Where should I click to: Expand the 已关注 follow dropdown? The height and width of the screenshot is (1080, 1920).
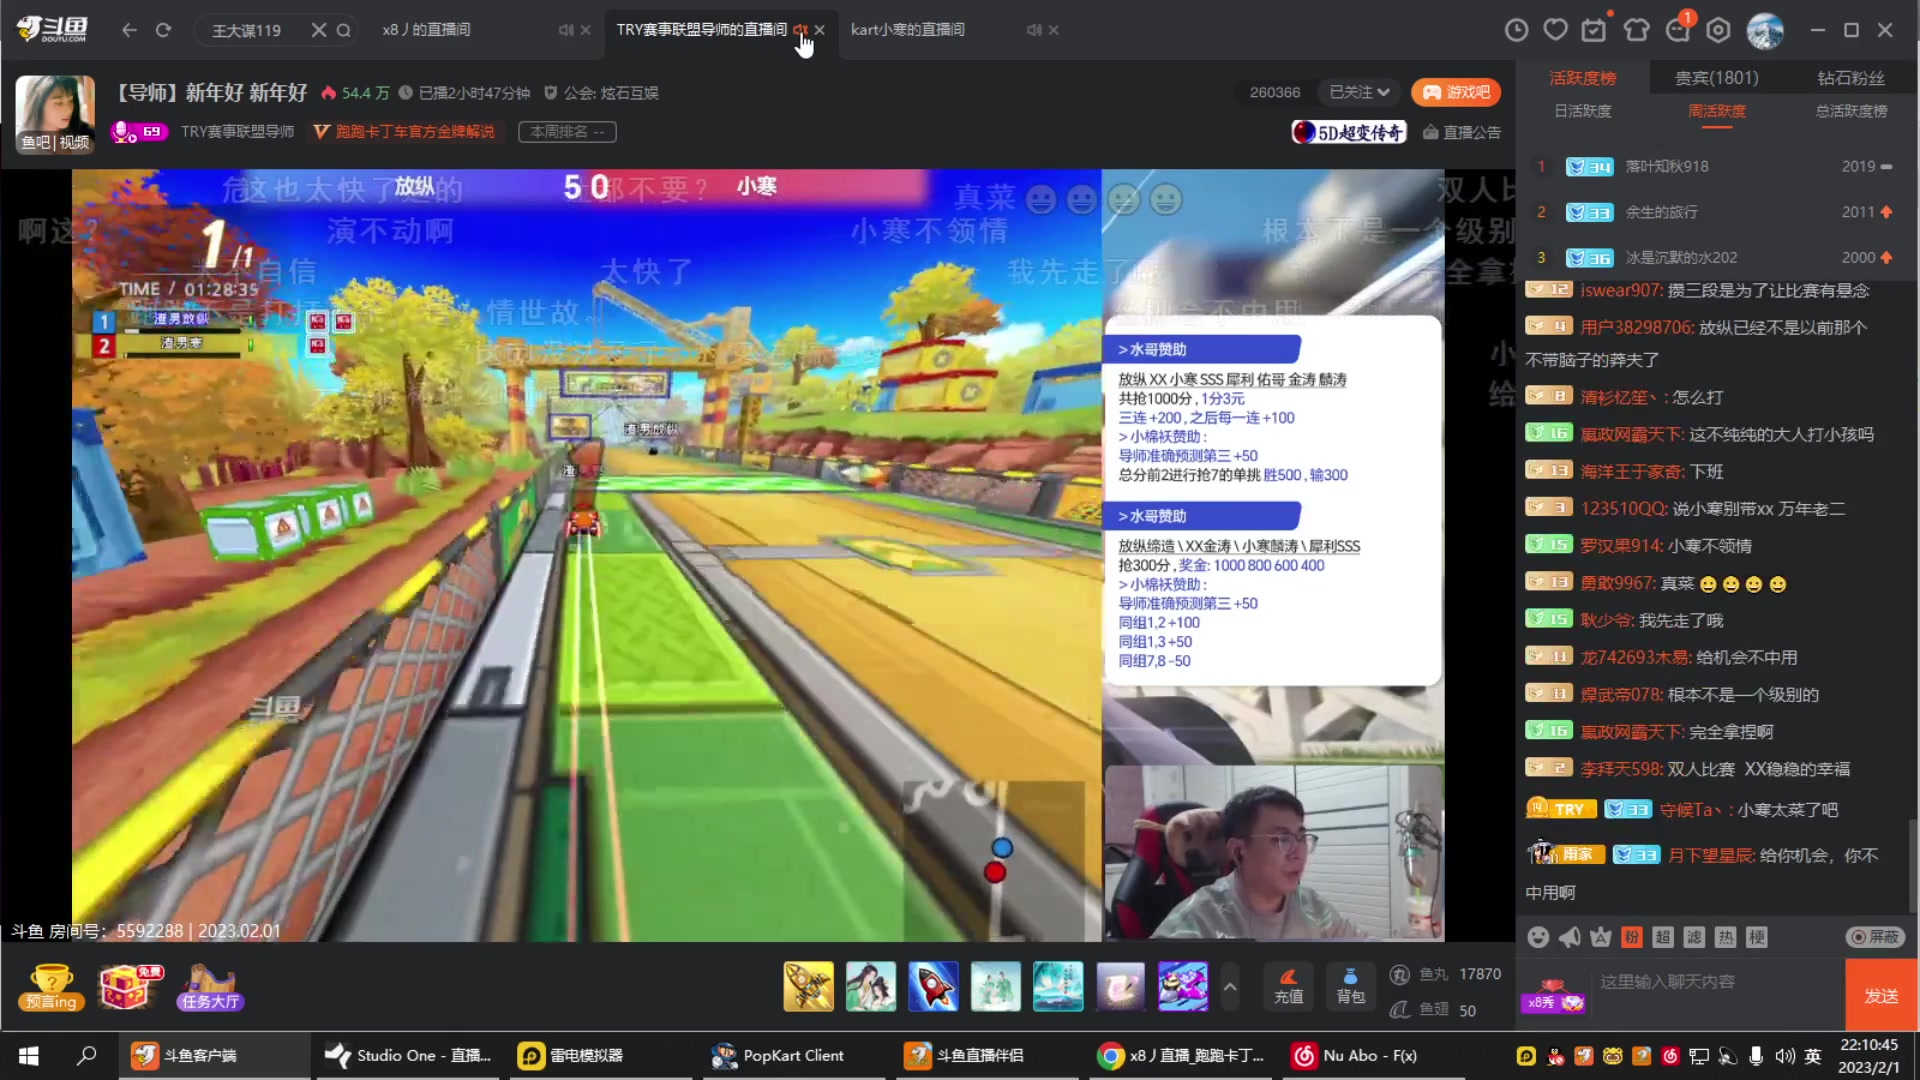[x=1359, y=92]
